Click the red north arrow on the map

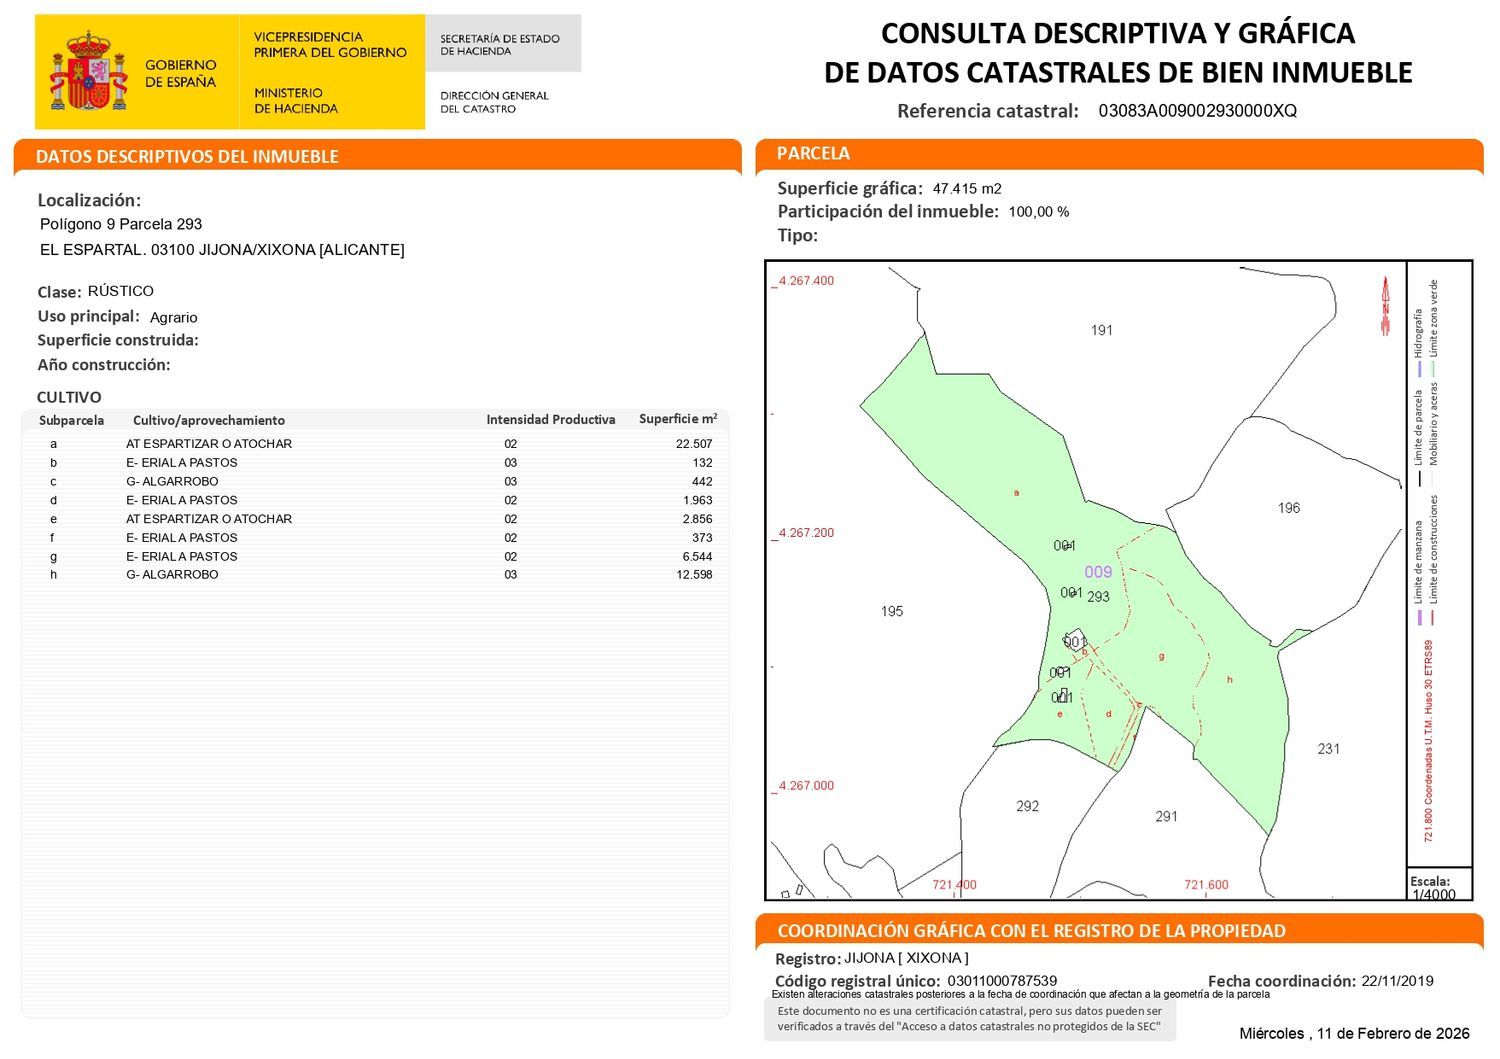[1385, 306]
